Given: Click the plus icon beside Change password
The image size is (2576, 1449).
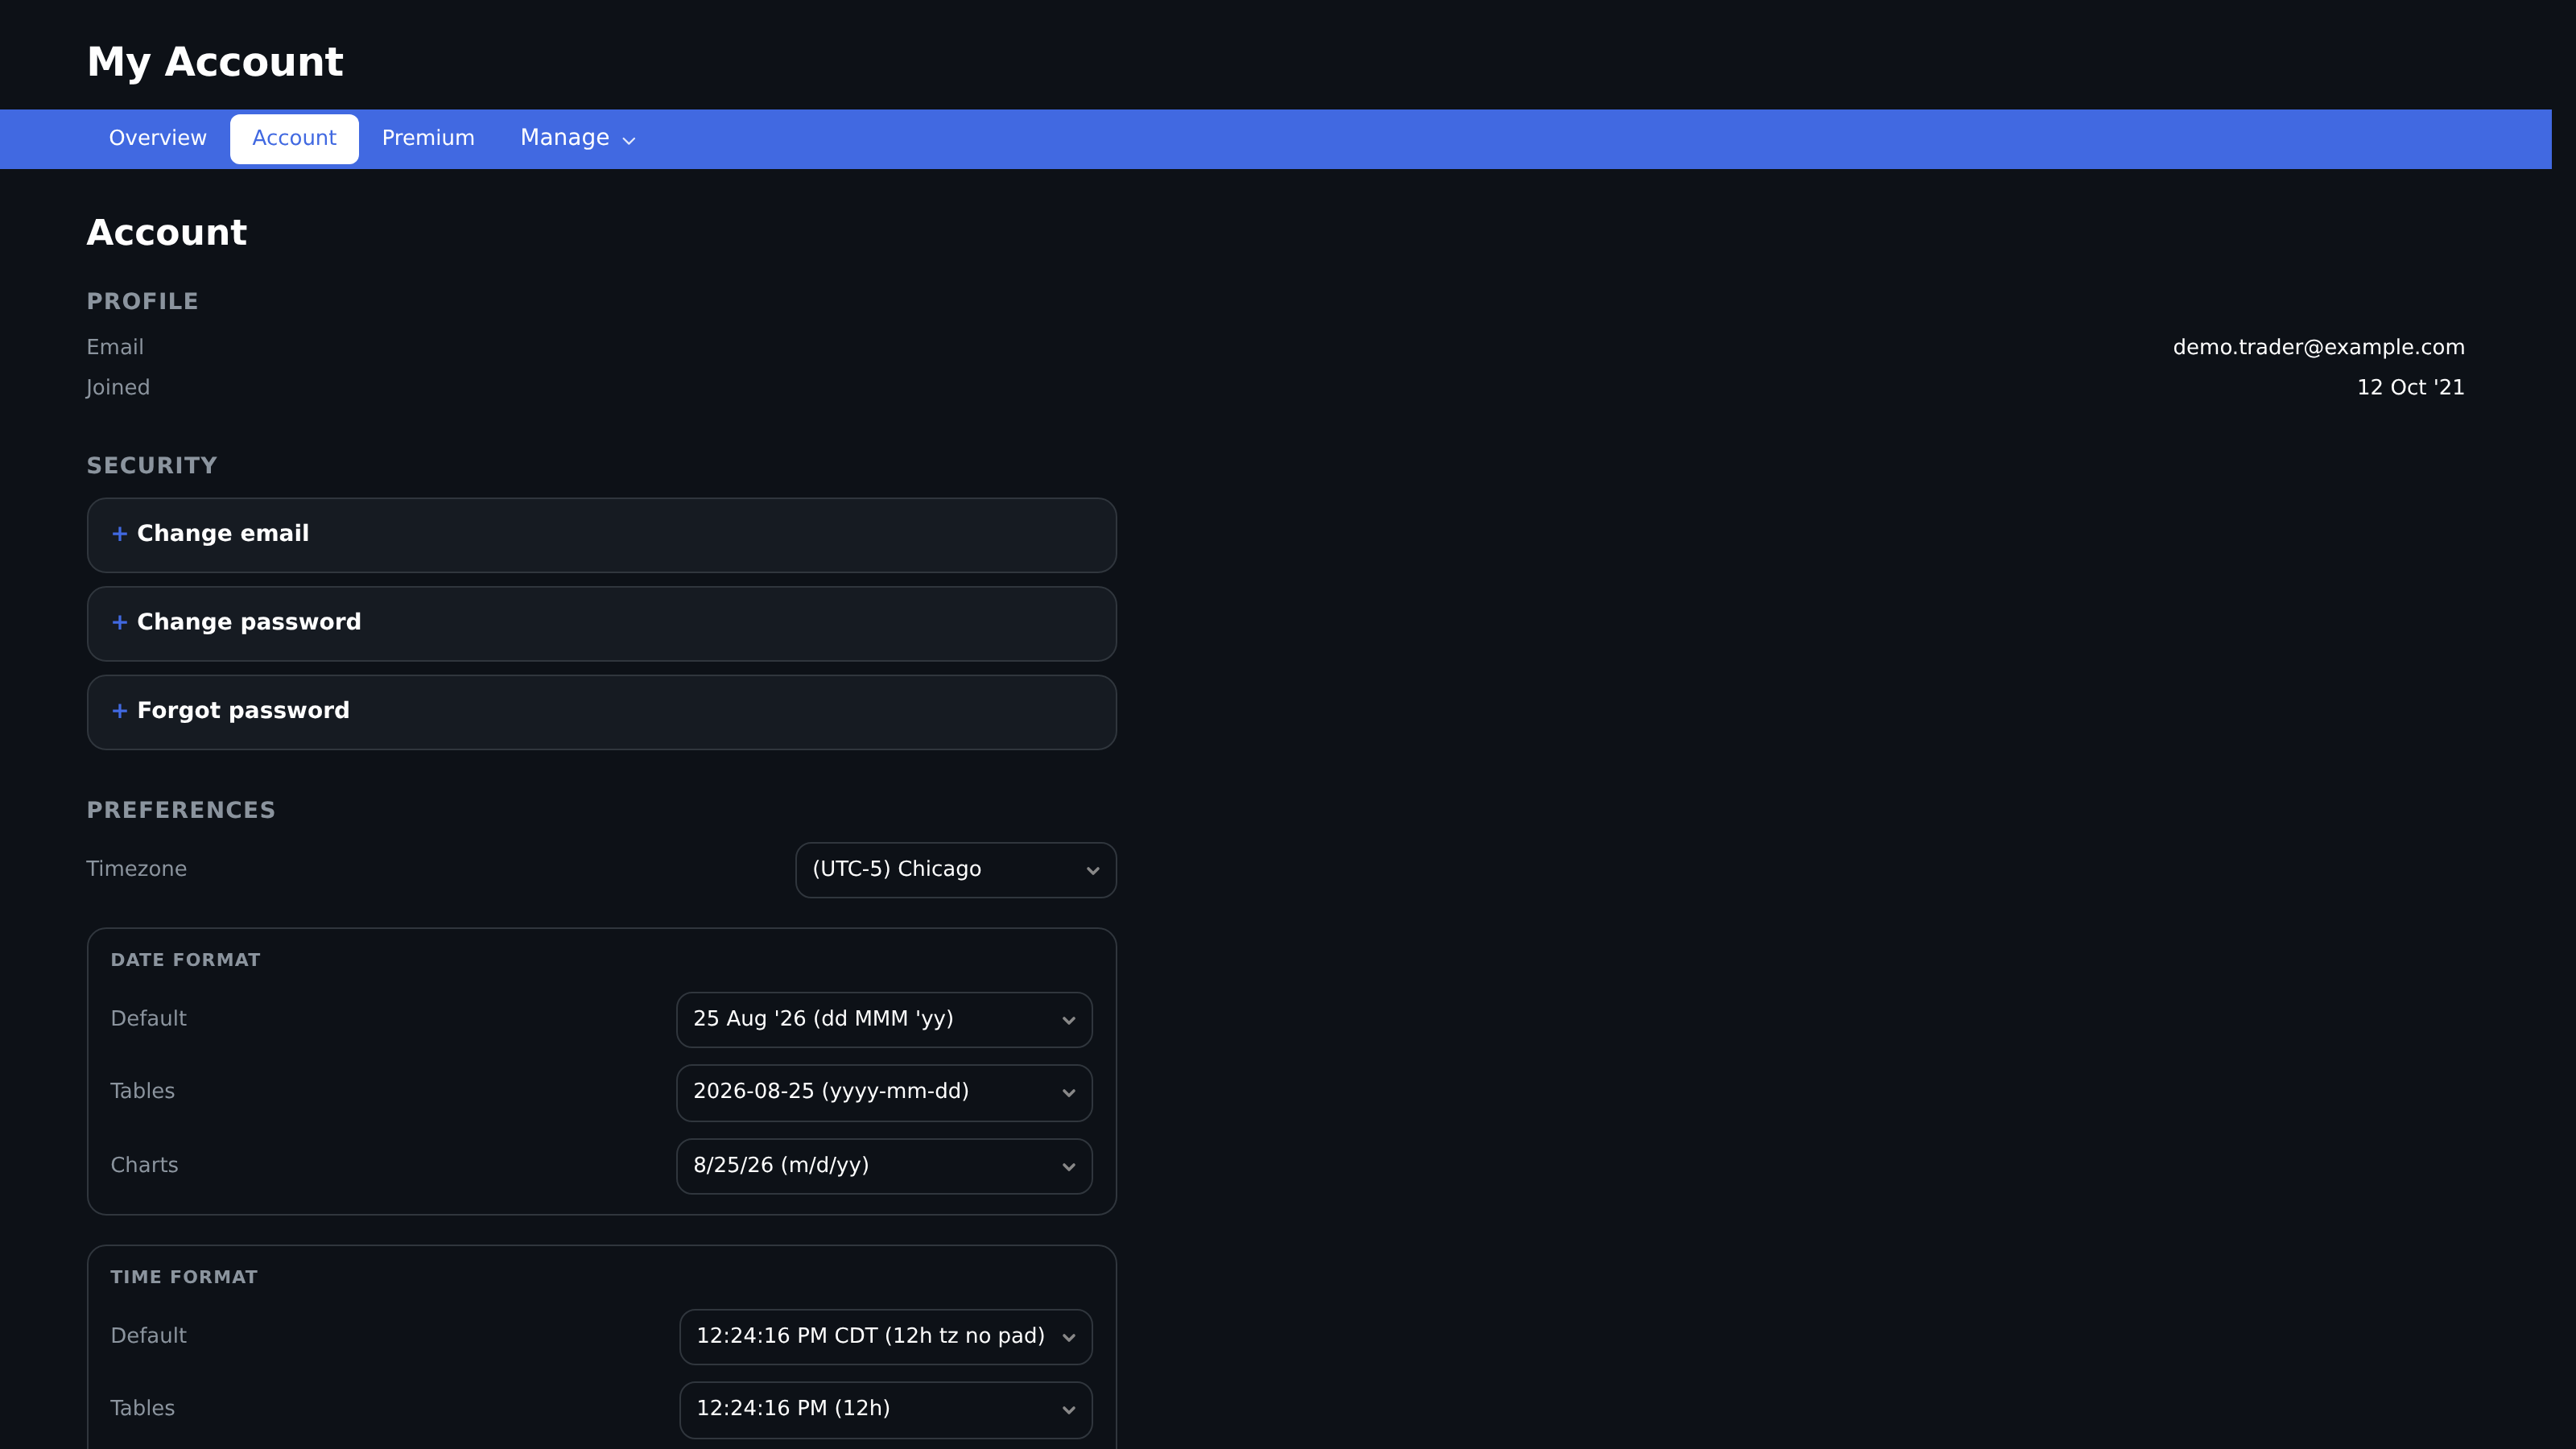Looking at the screenshot, I should 120,622.
